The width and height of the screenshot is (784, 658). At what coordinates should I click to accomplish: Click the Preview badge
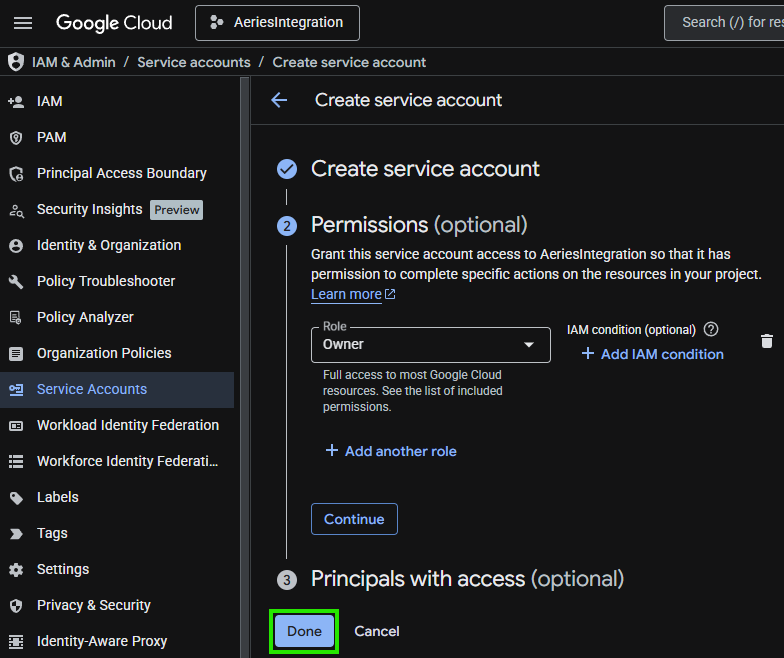coord(176,210)
